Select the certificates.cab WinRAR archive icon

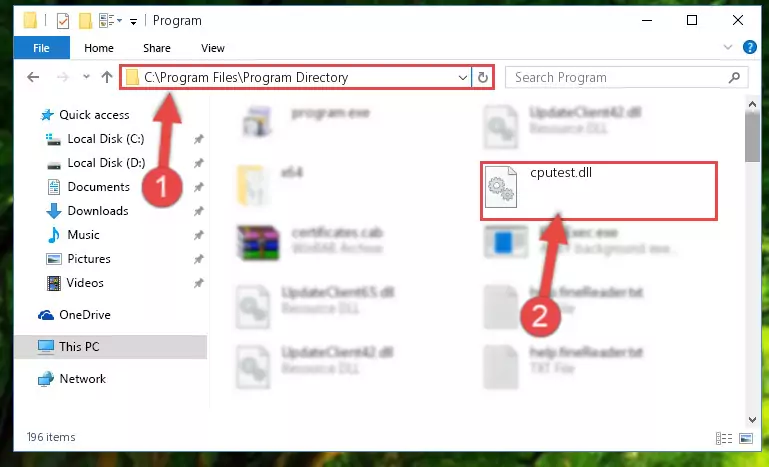258,242
